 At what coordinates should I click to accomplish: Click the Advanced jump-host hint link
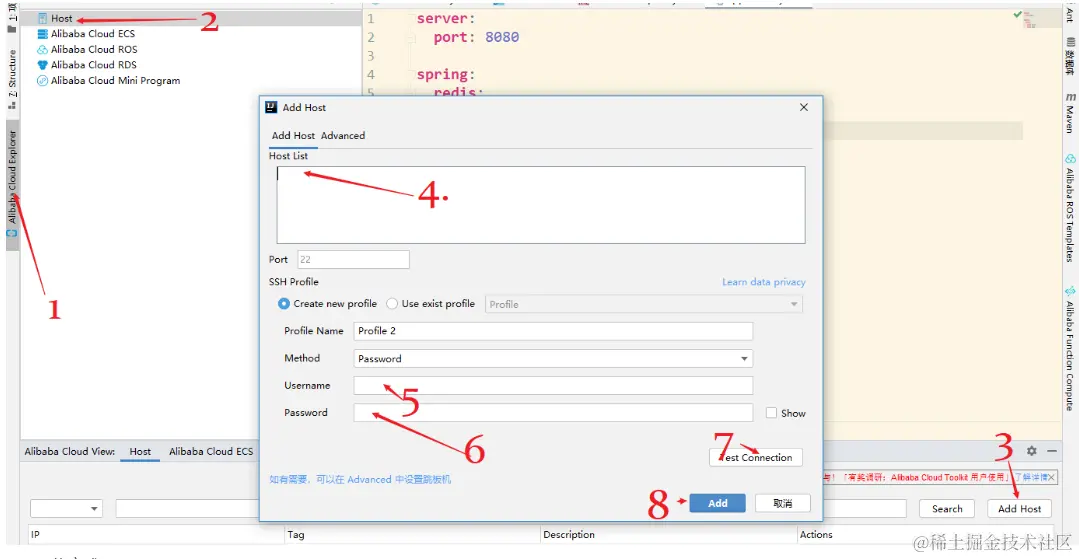coord(360,479)
